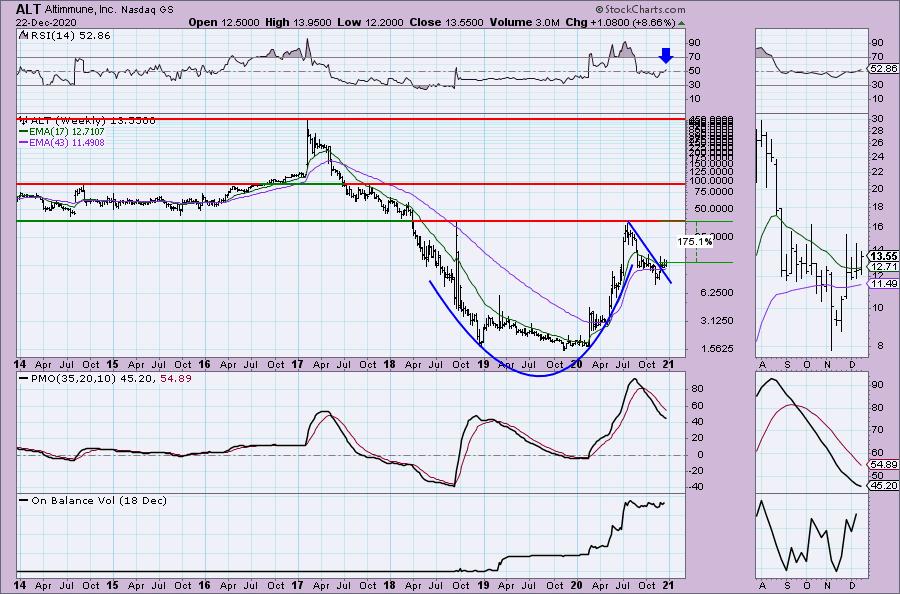Click the green EMA(17) line swatch
This screenshot has height=594, width=900.
click(24, 131)
